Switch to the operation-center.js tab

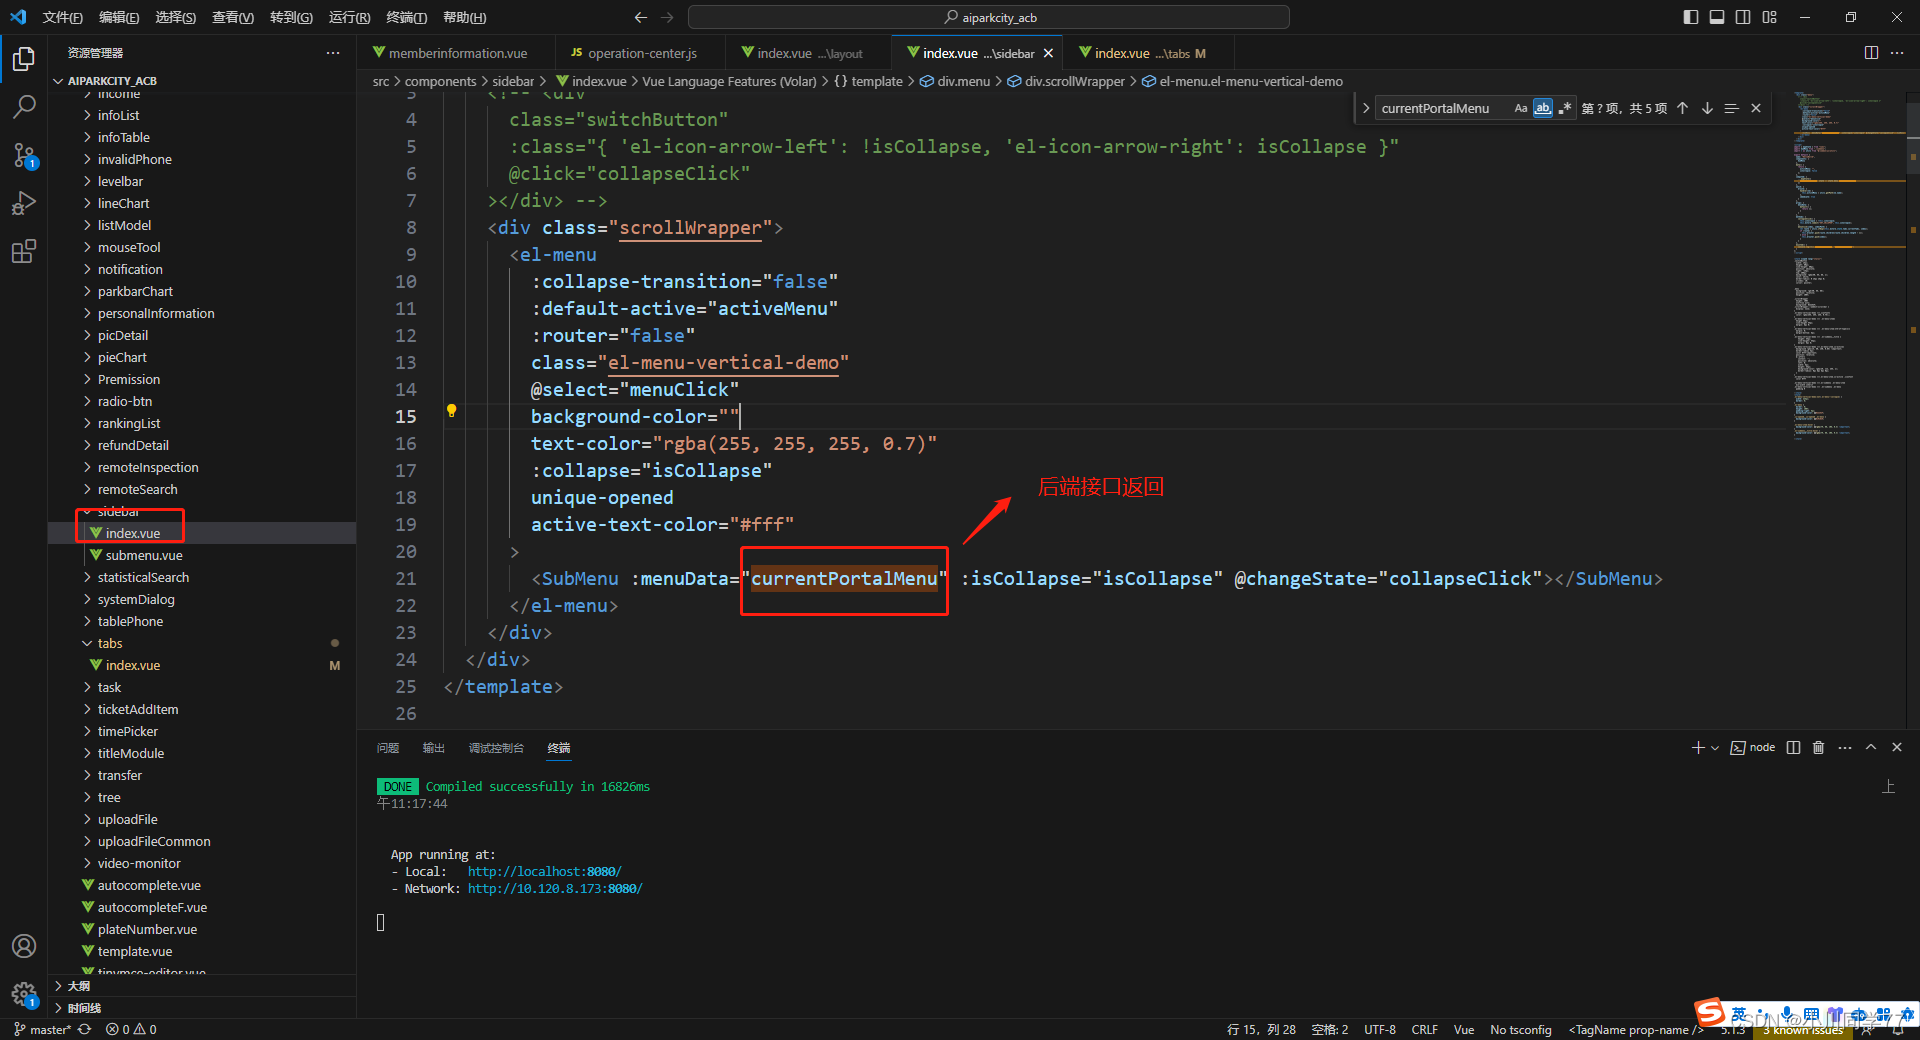pos(640,52)
